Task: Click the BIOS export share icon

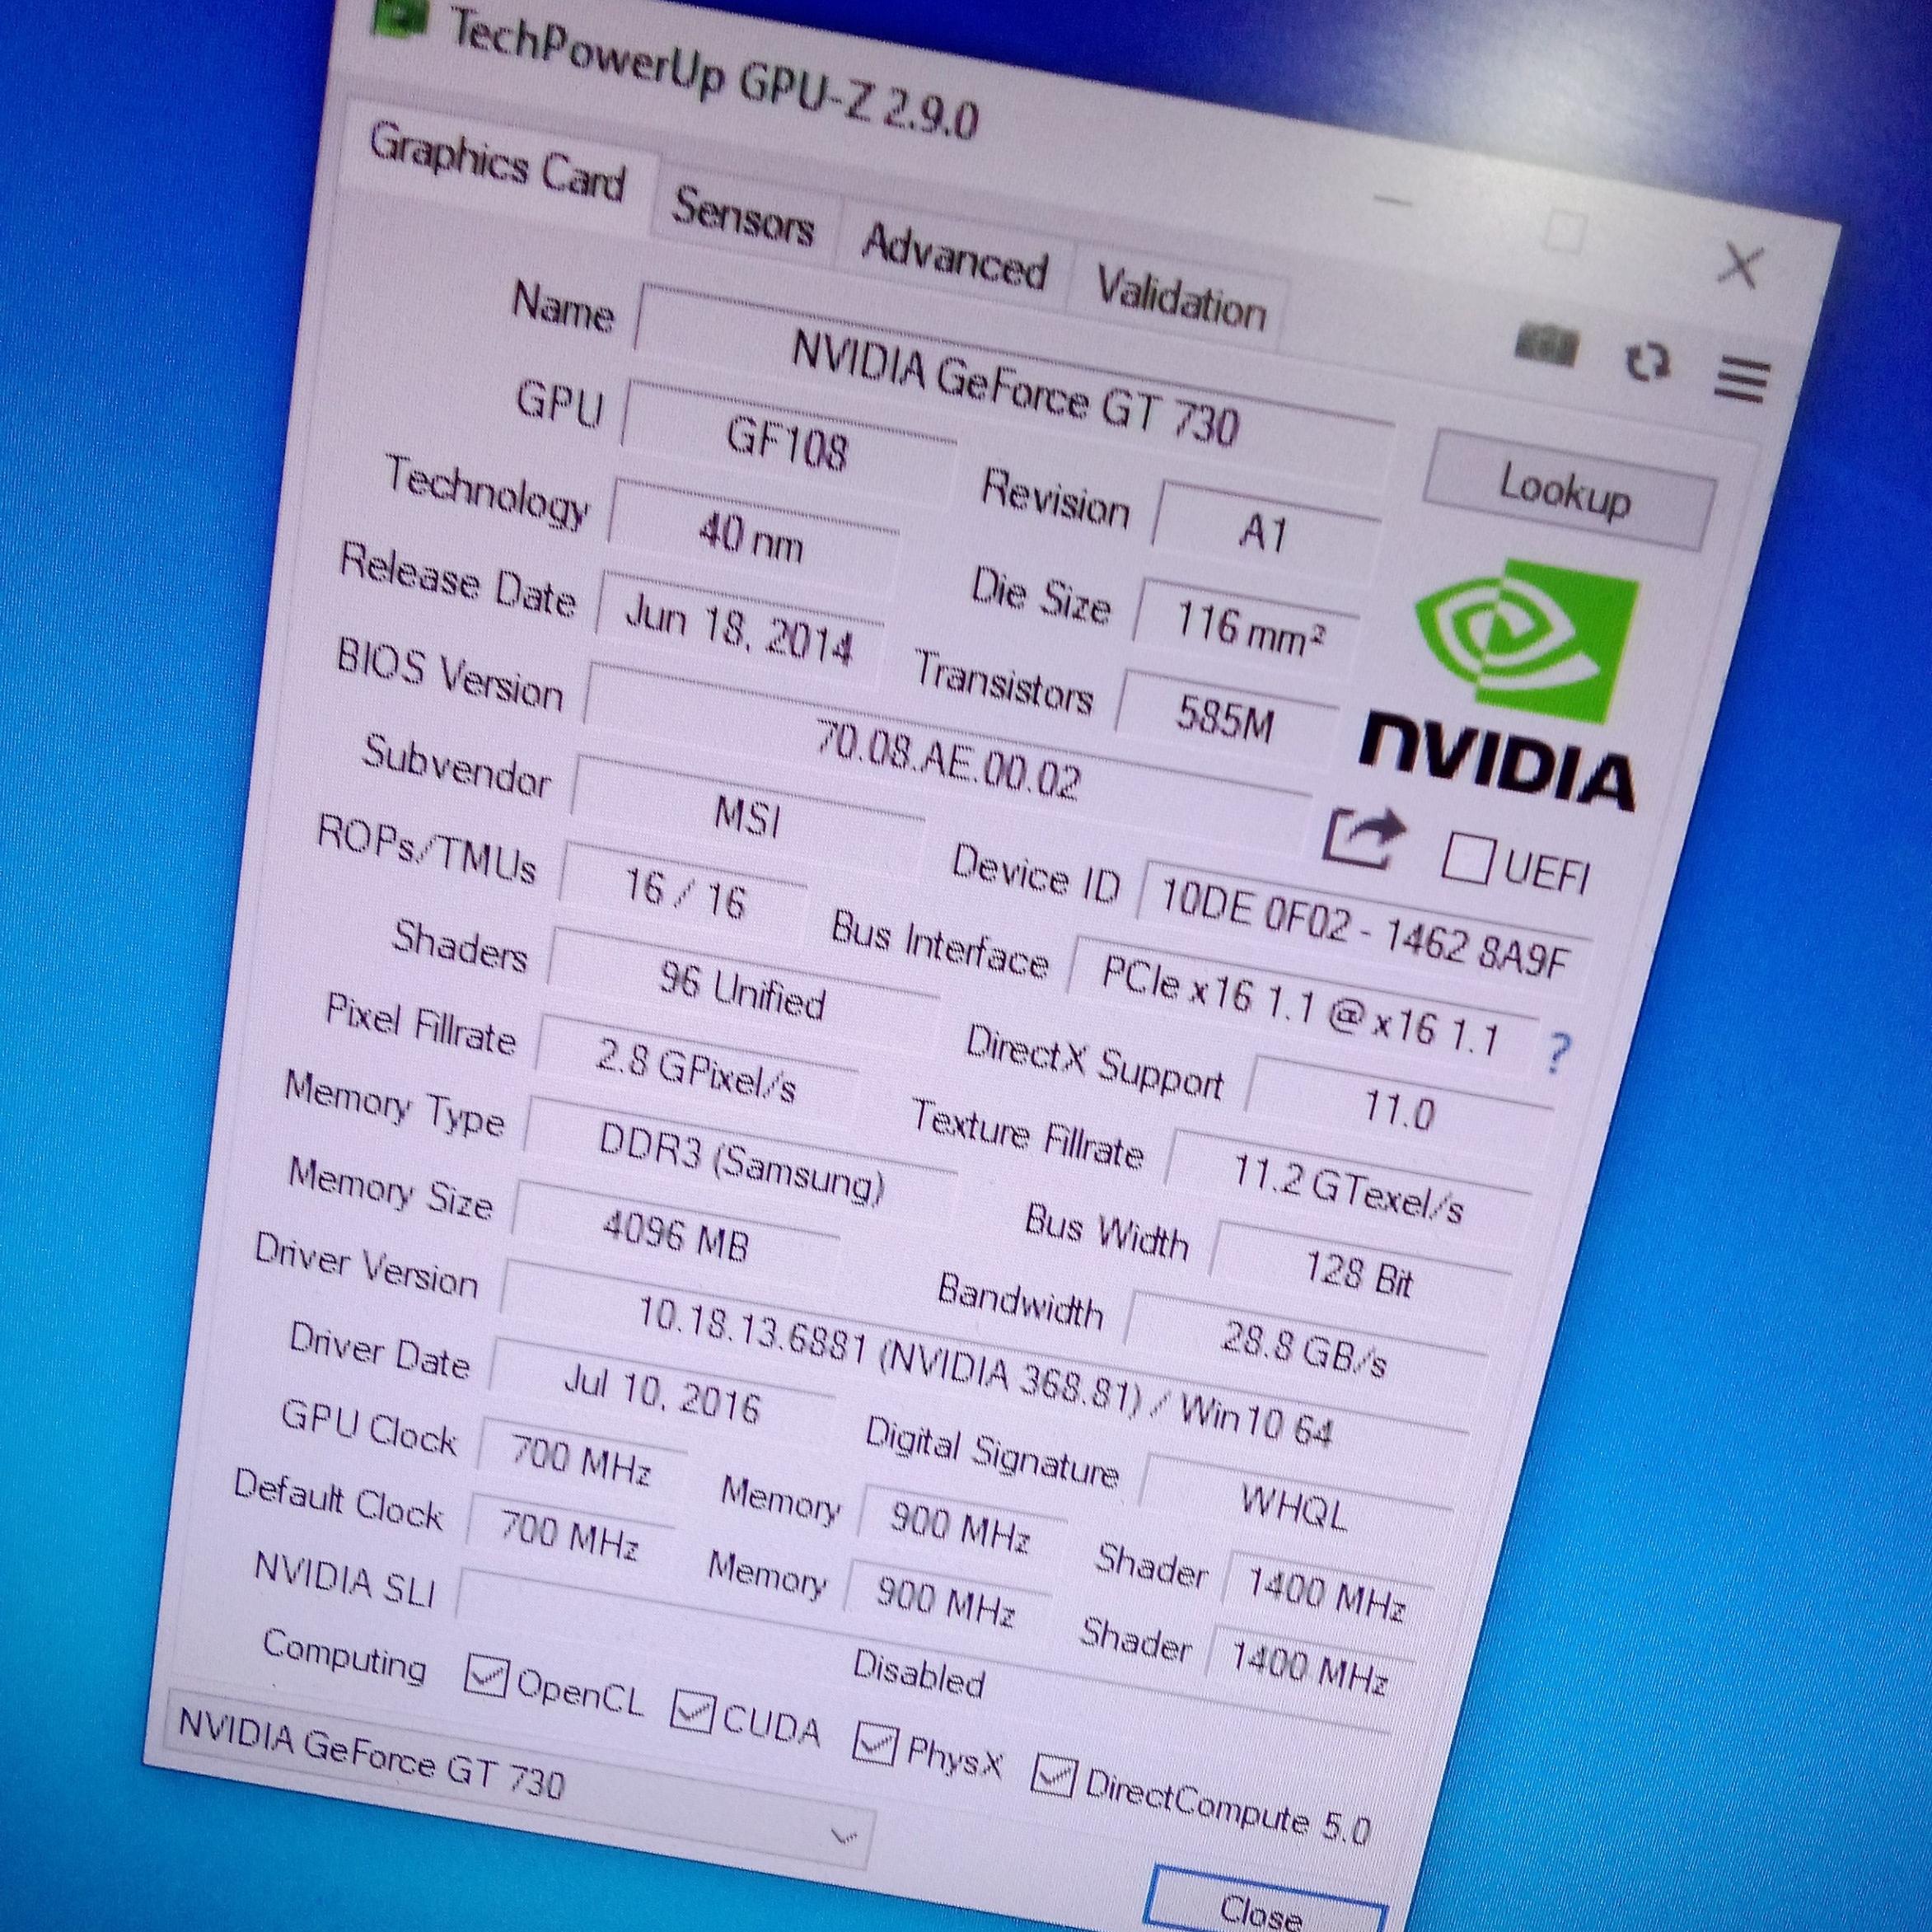Action: point(1362,839)
